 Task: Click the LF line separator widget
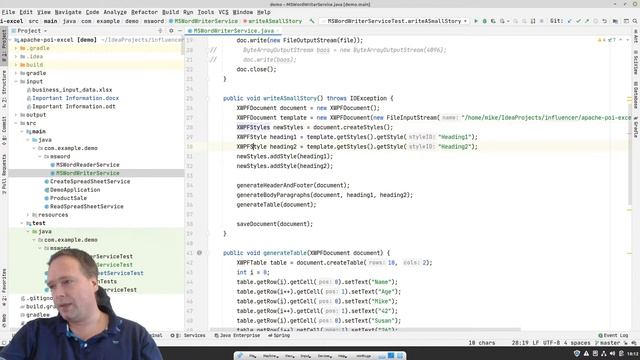[x=536, y=343]
